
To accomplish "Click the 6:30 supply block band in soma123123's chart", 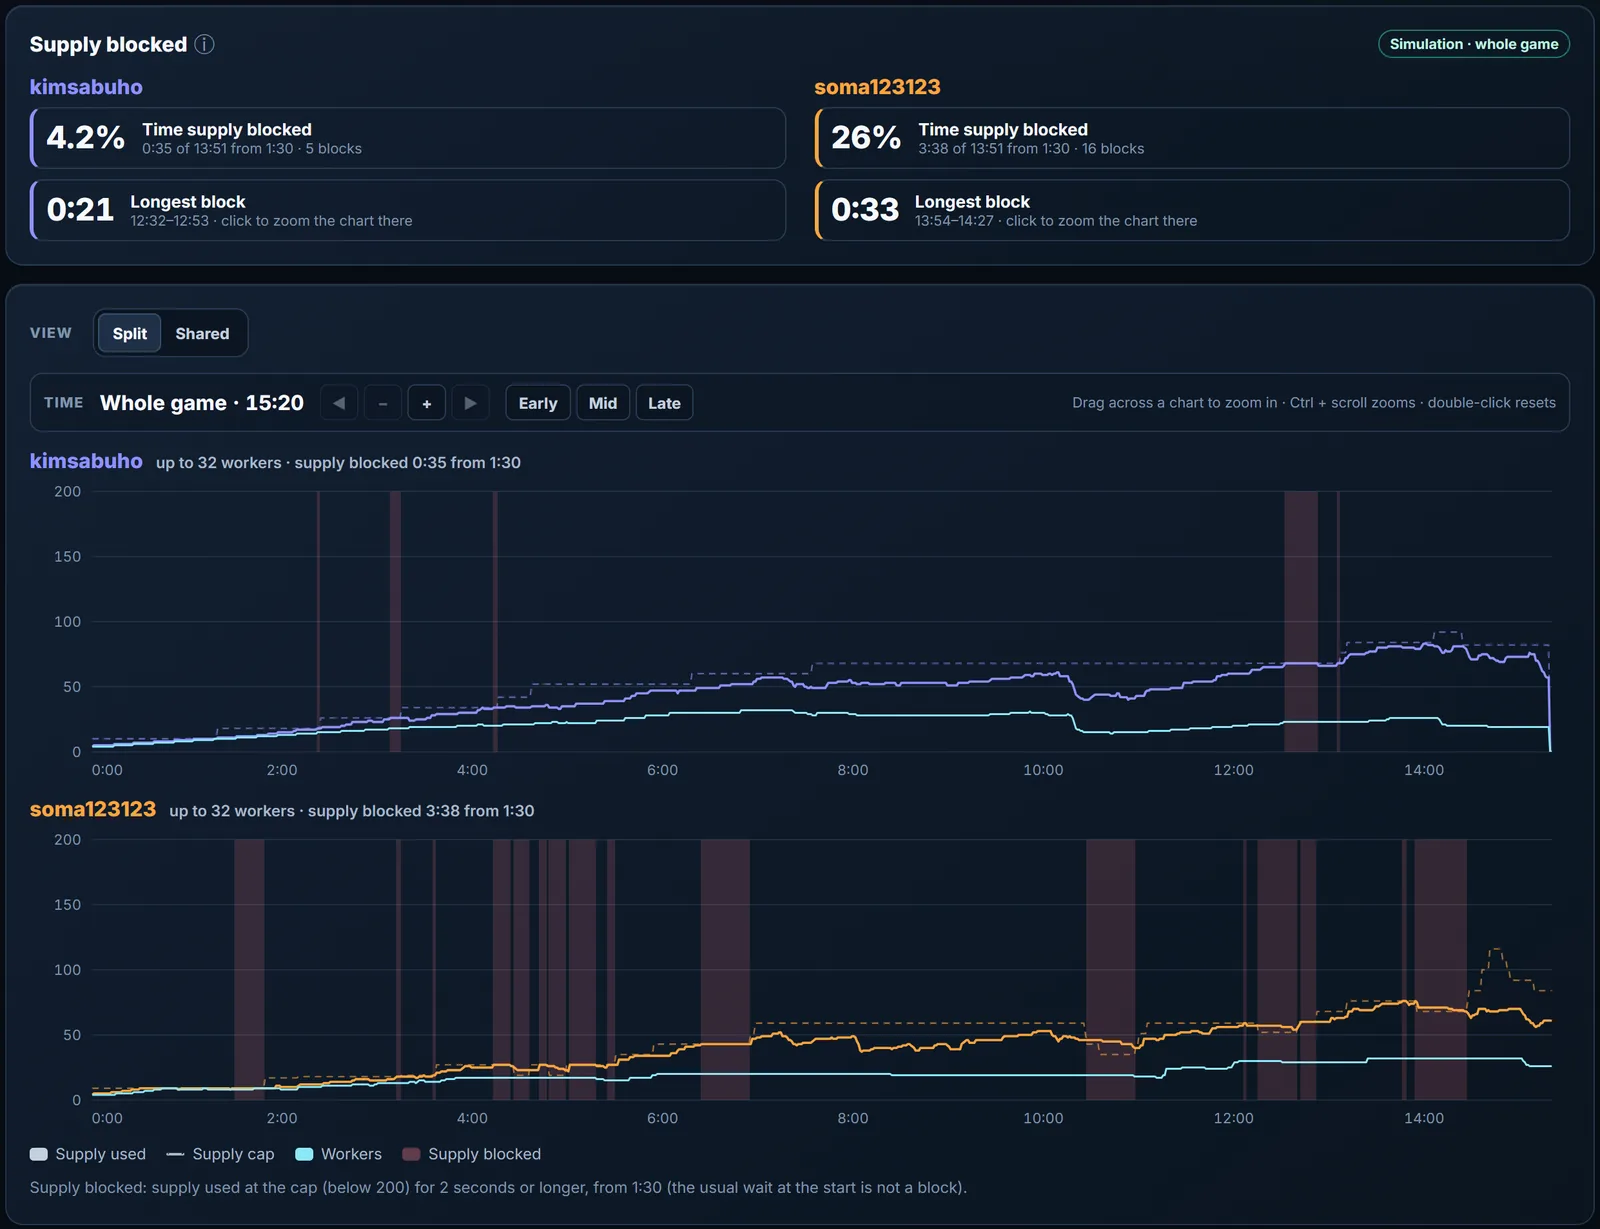I will [x=725, y=969].
